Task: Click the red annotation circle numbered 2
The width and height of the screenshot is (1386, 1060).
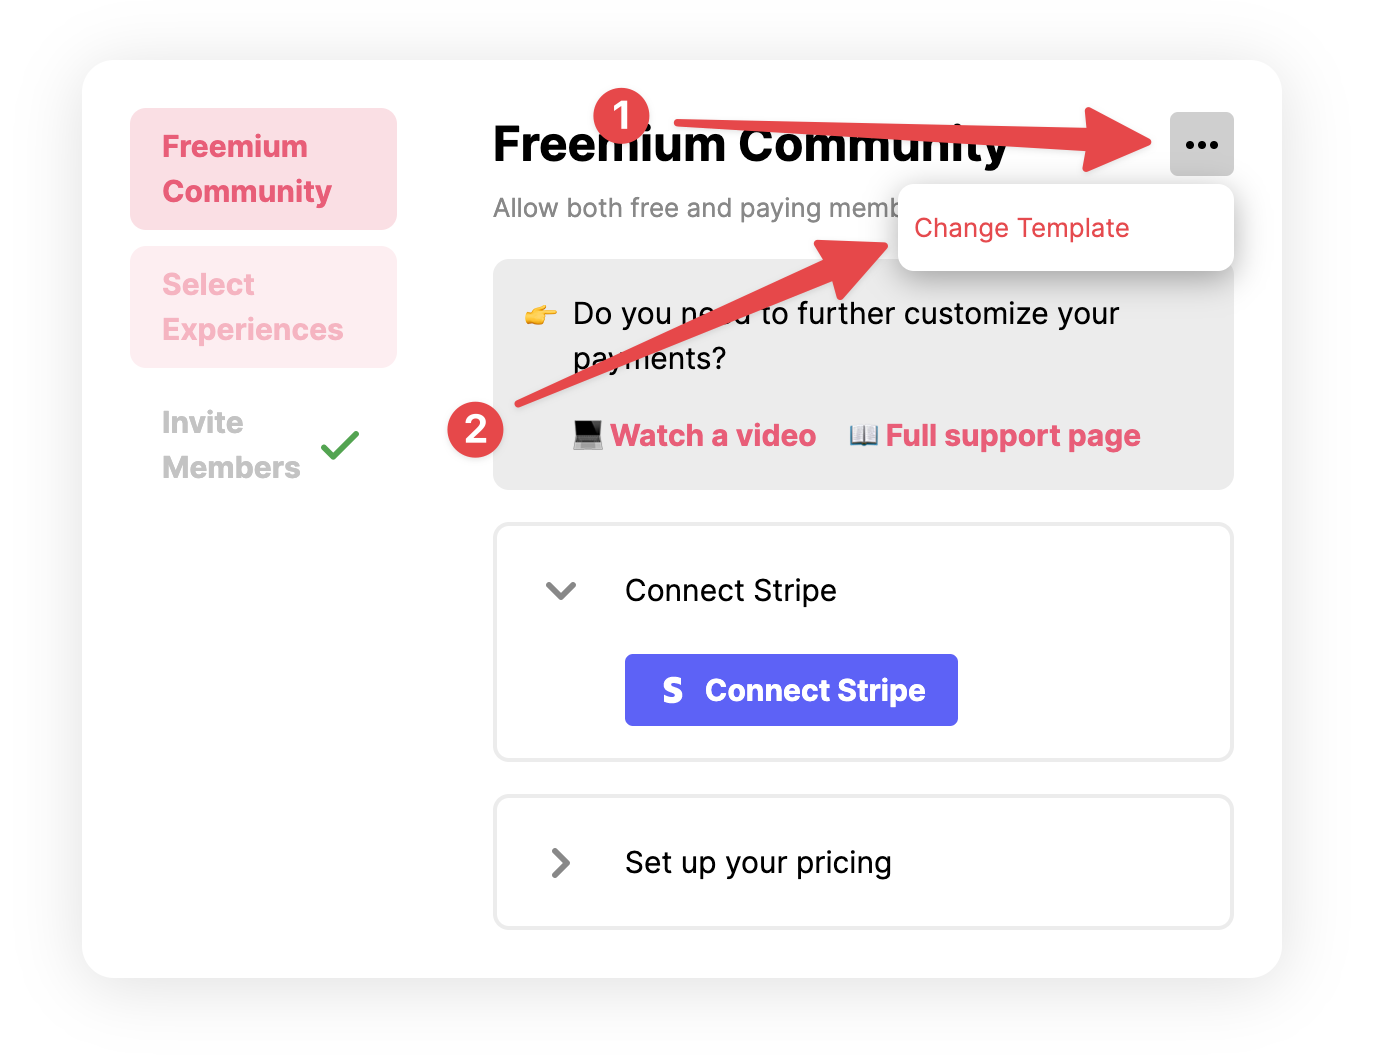Action: 475,430
